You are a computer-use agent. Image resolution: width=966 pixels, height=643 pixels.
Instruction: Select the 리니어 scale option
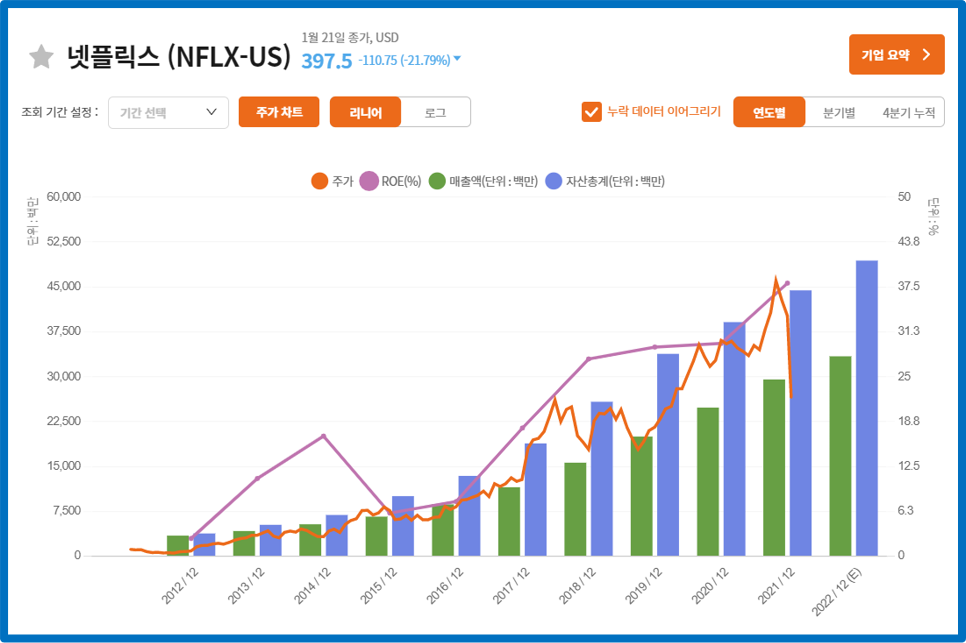coord(365,112)
